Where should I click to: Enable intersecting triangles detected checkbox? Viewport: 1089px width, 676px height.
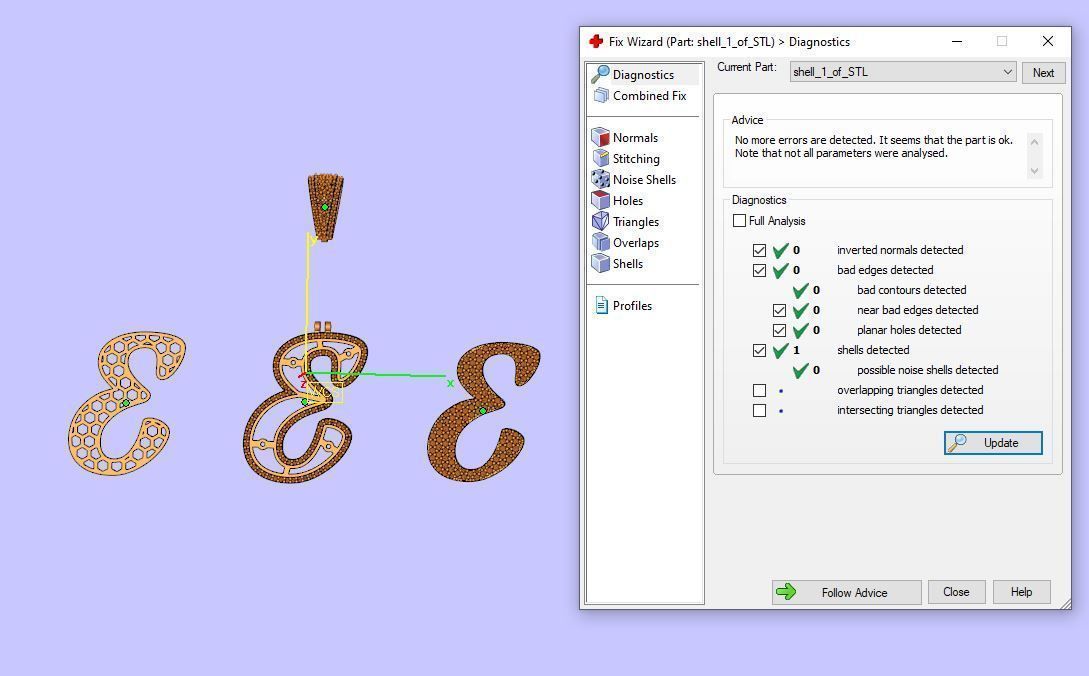[759, 411]
